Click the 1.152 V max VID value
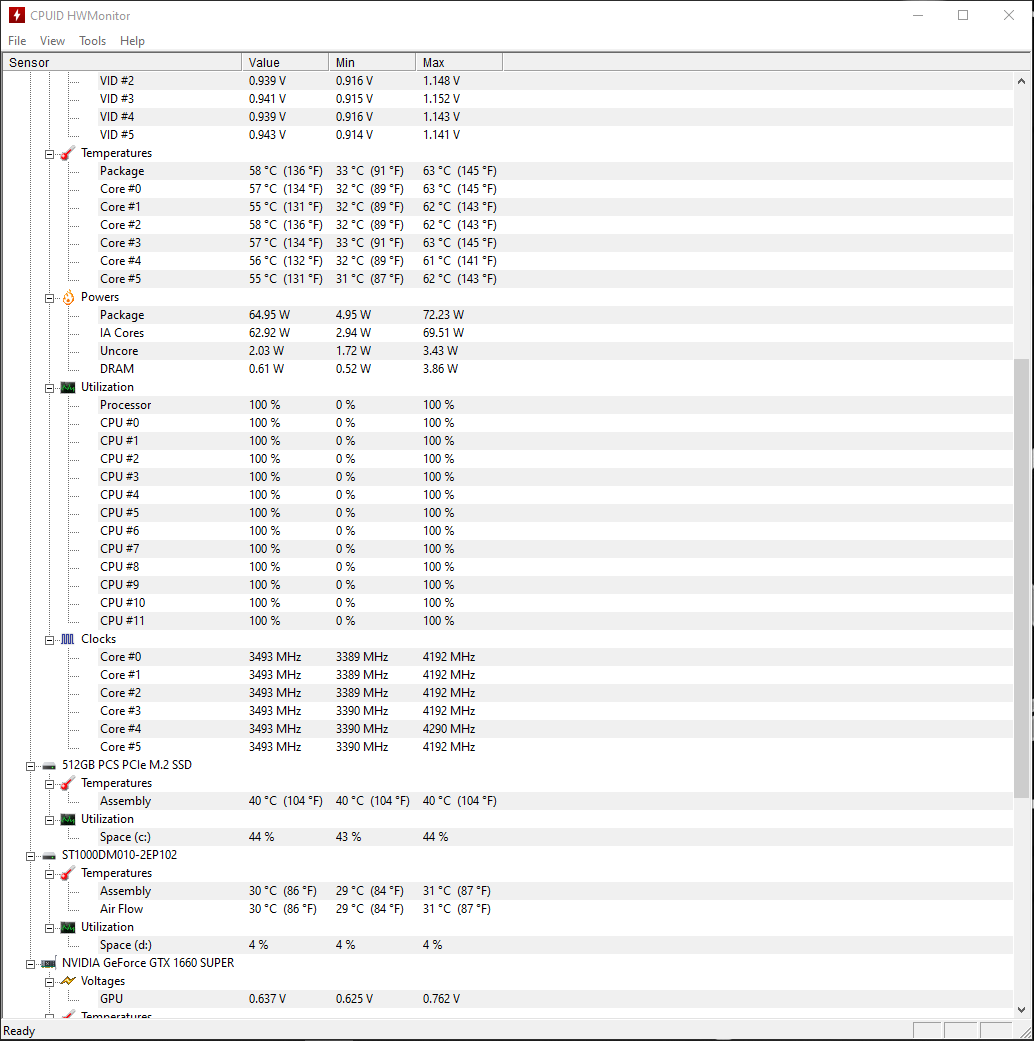Image resolution: width=1034 pixels, height=1041 pixels. coord(442,99)
